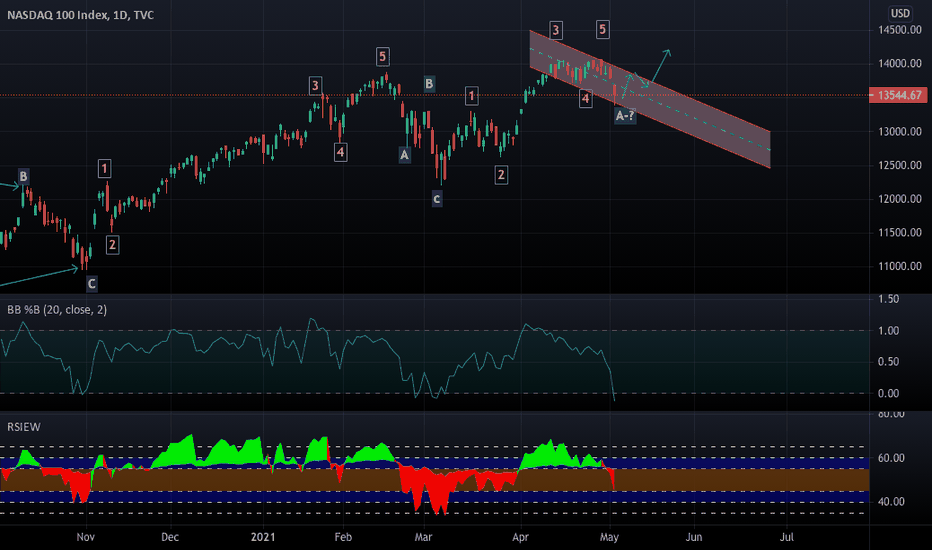Click the Mar label on time axis

[x=423, y=537]
